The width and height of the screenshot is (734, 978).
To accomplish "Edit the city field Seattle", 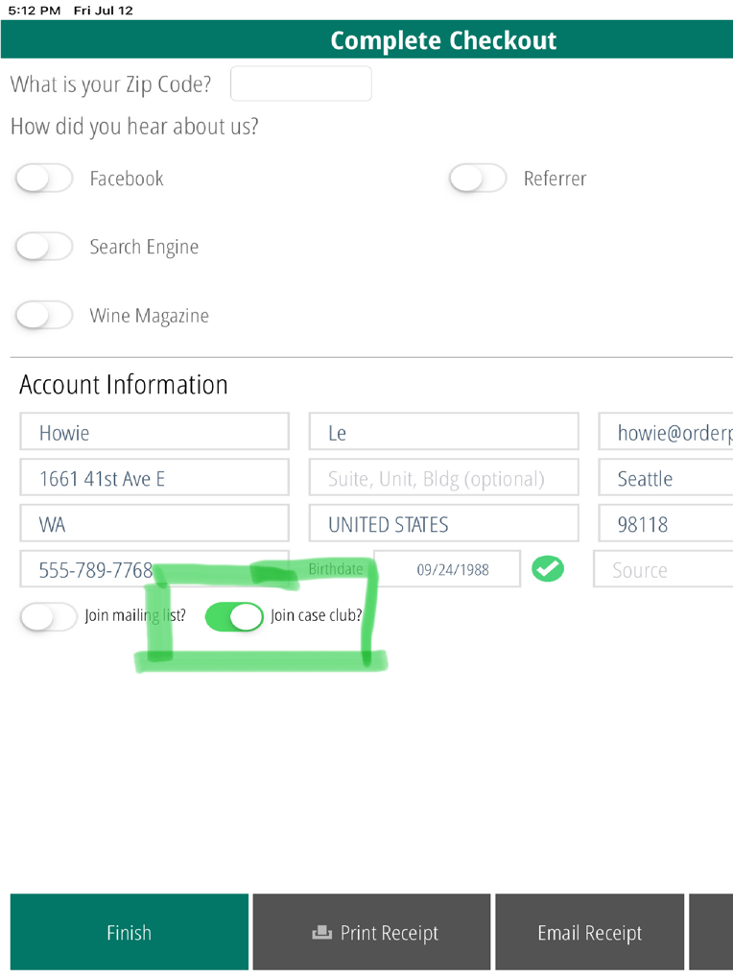I will click(665, 478).
